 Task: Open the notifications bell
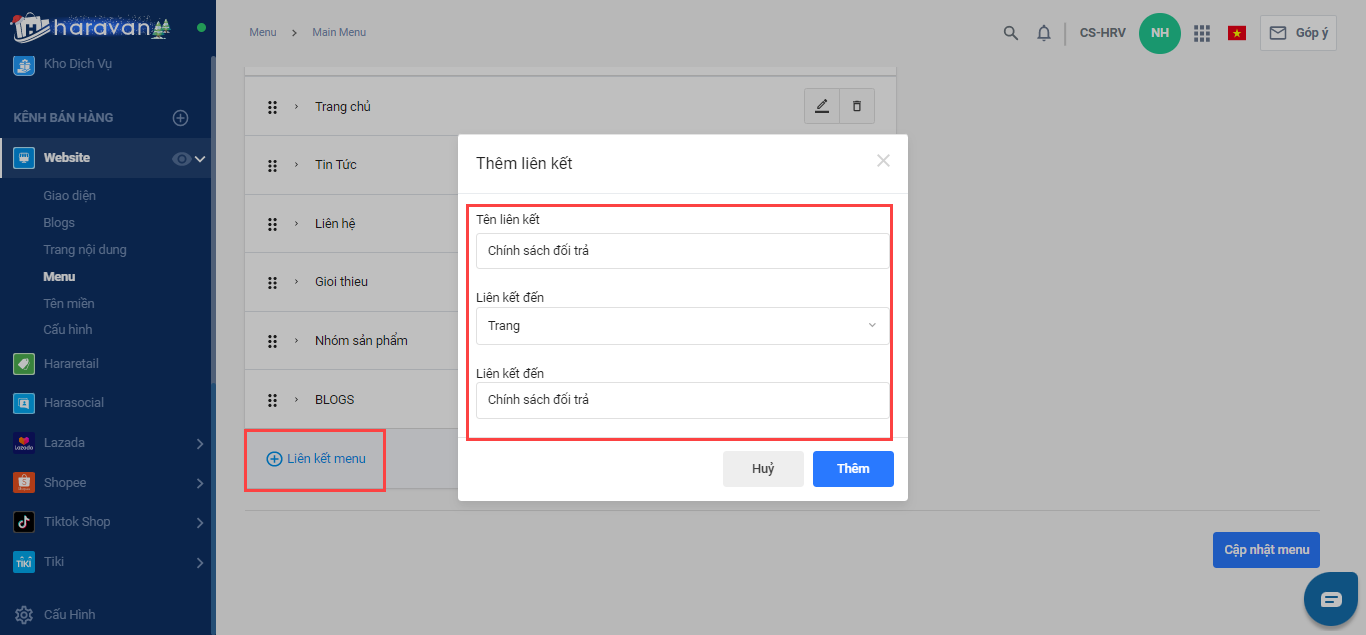(x=1044, y=33)
